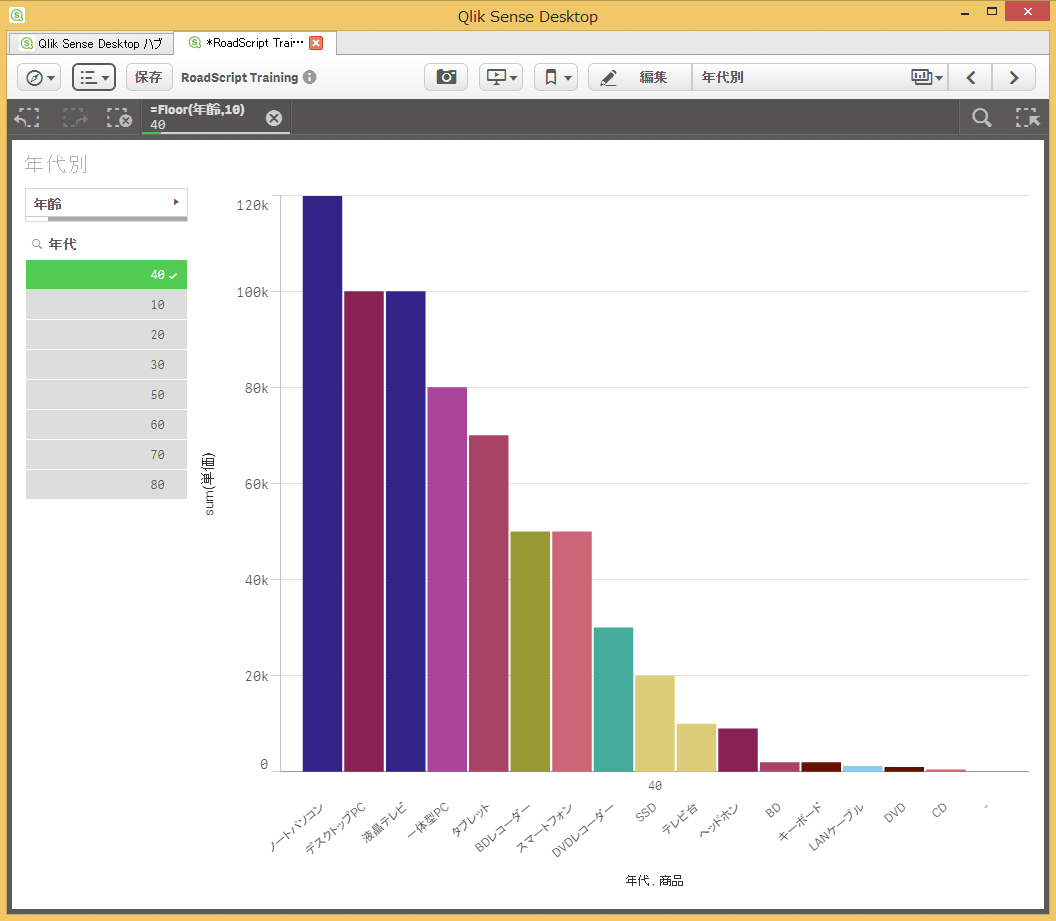Open the sheet navigation dropdown

(x=922, y=76)
